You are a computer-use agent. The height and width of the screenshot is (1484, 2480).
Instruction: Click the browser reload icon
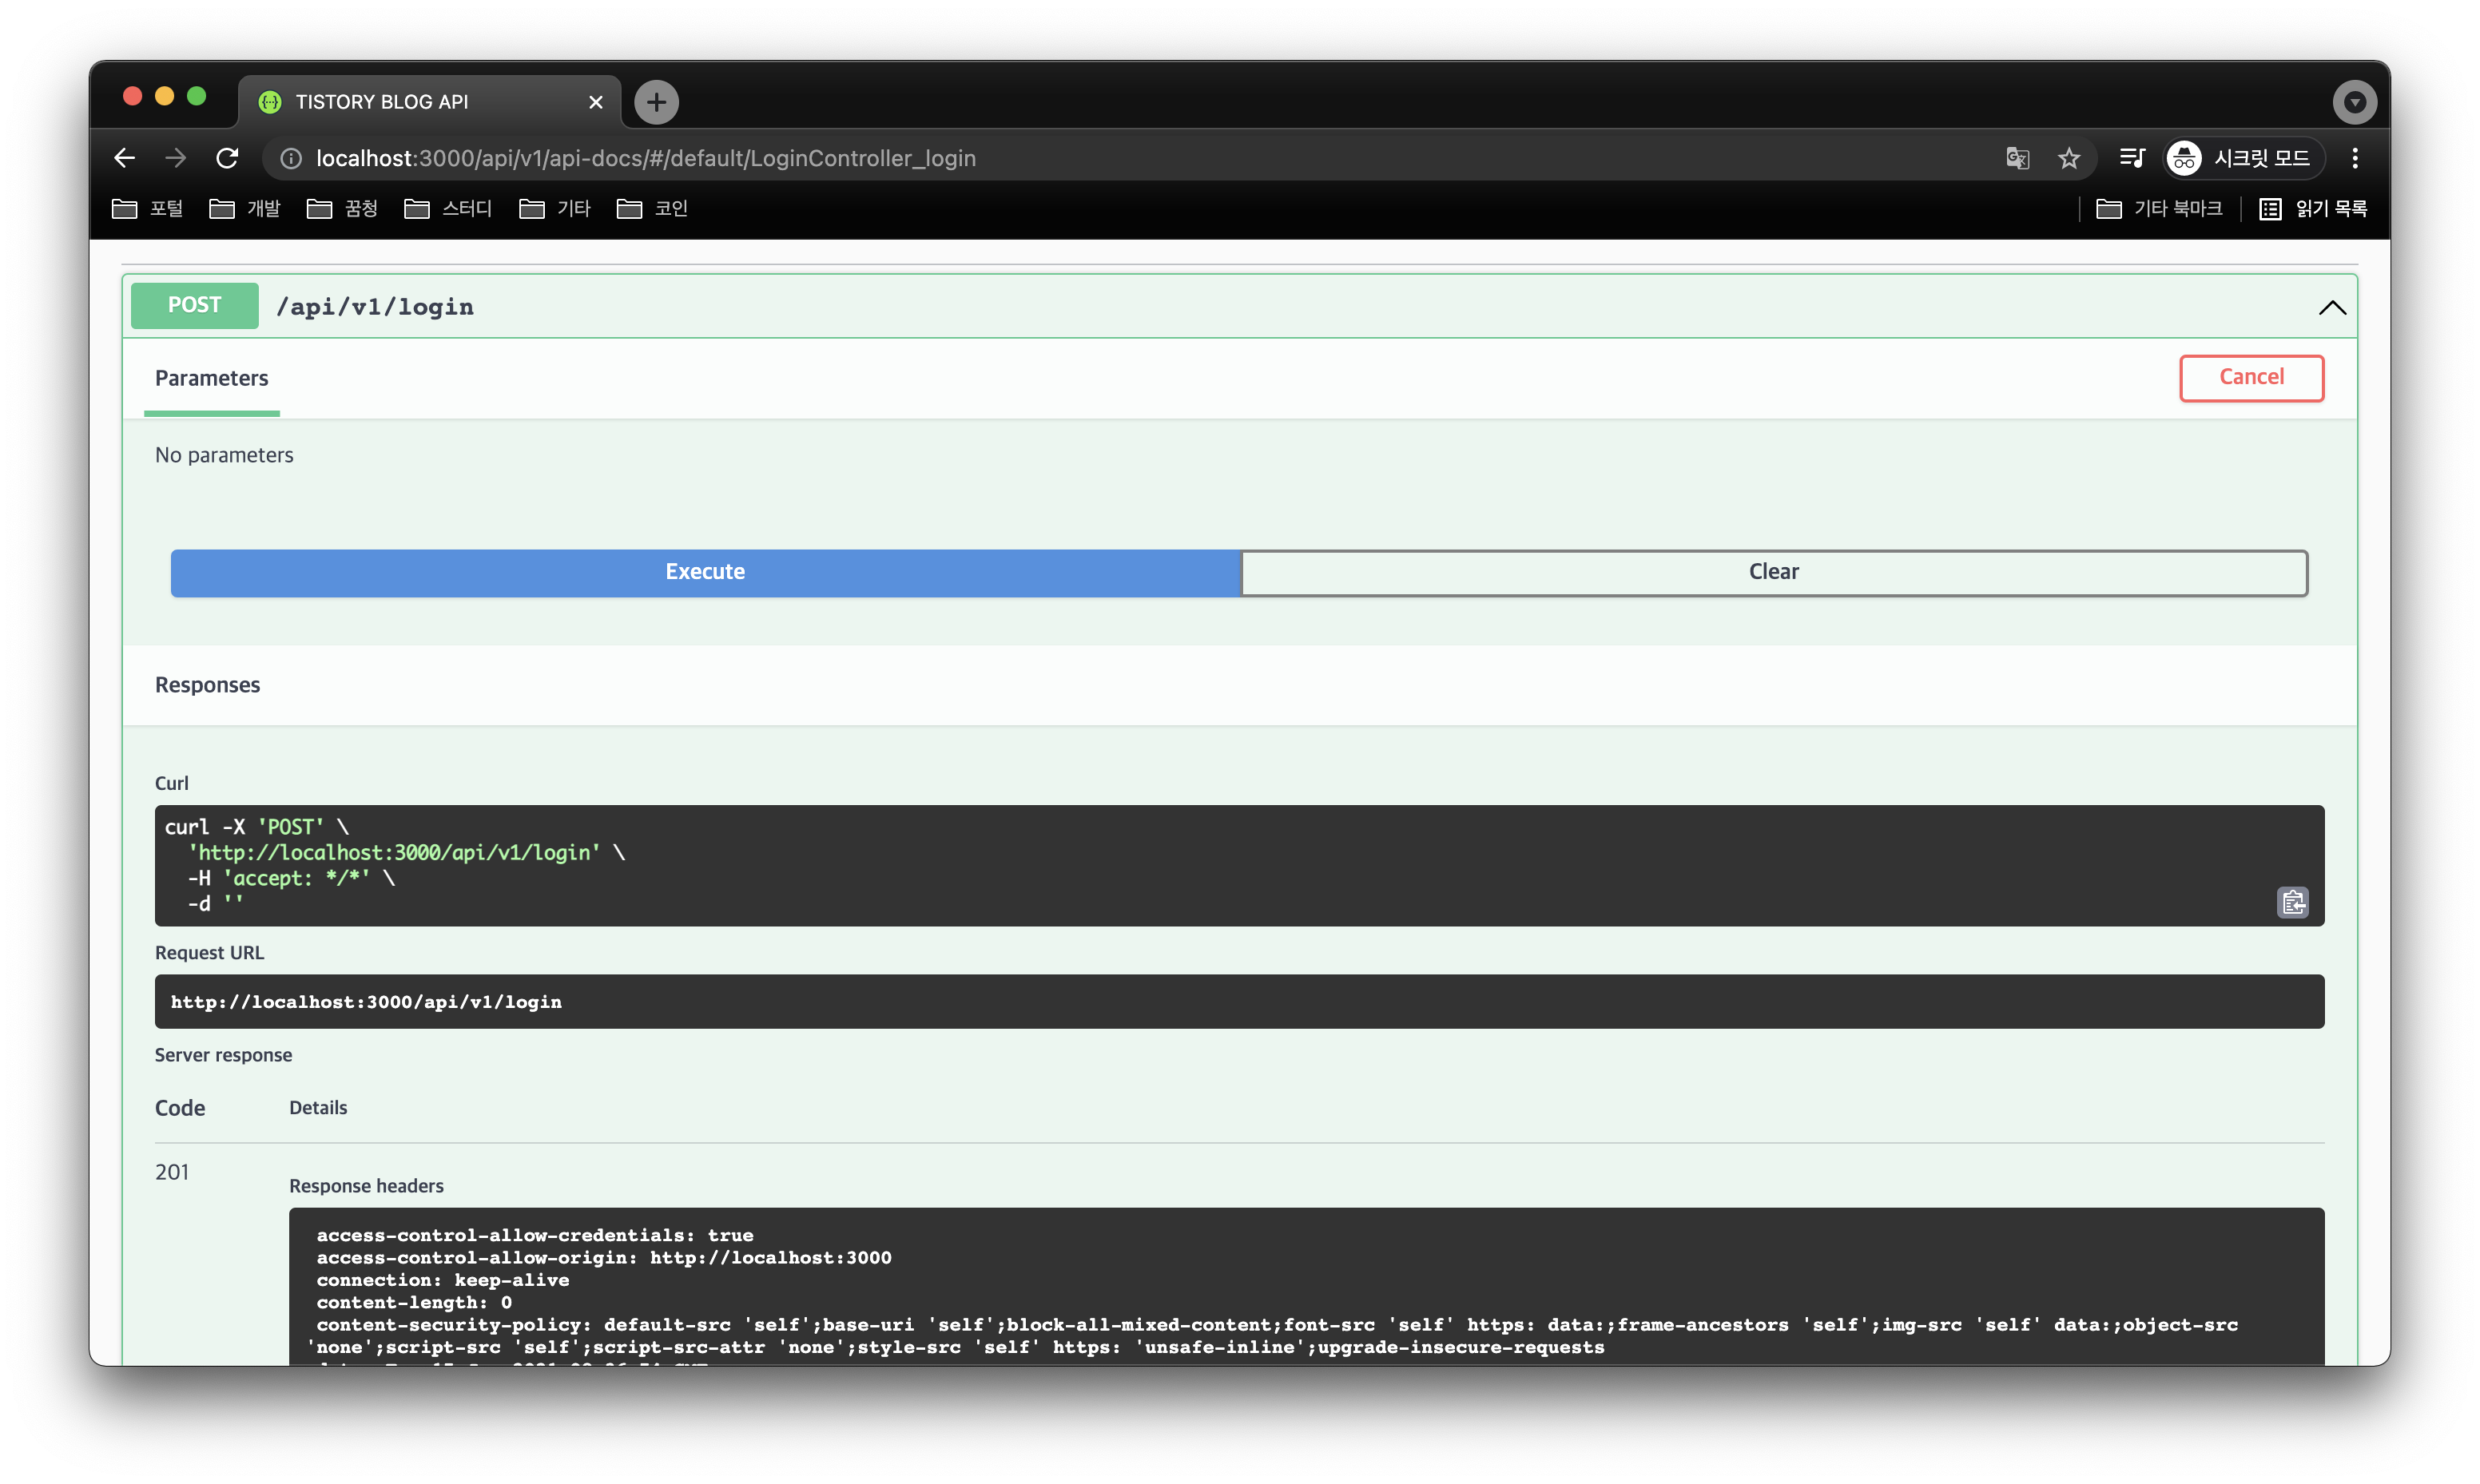228,158
